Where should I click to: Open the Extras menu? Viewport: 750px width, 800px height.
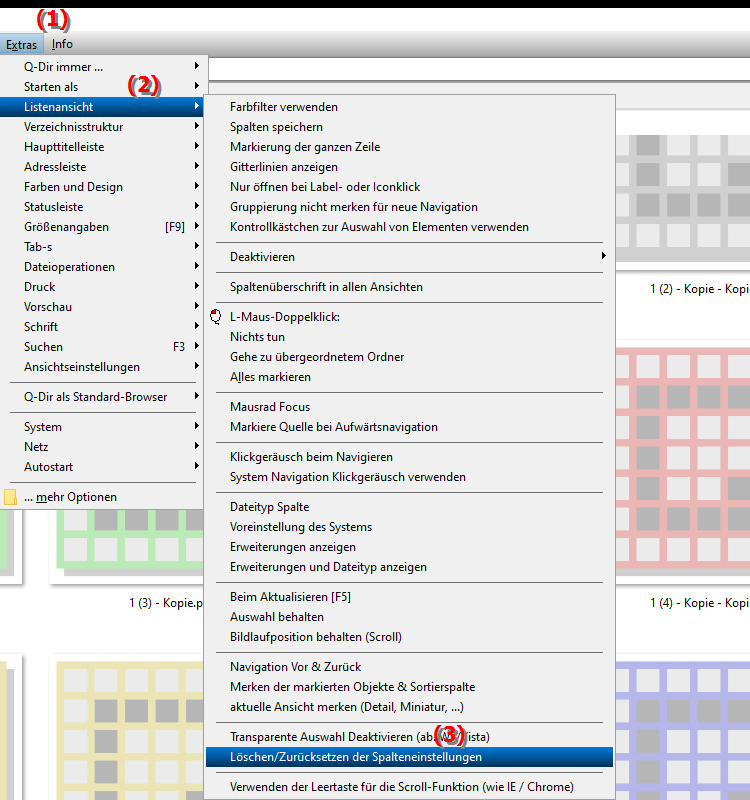pos(21,44)
